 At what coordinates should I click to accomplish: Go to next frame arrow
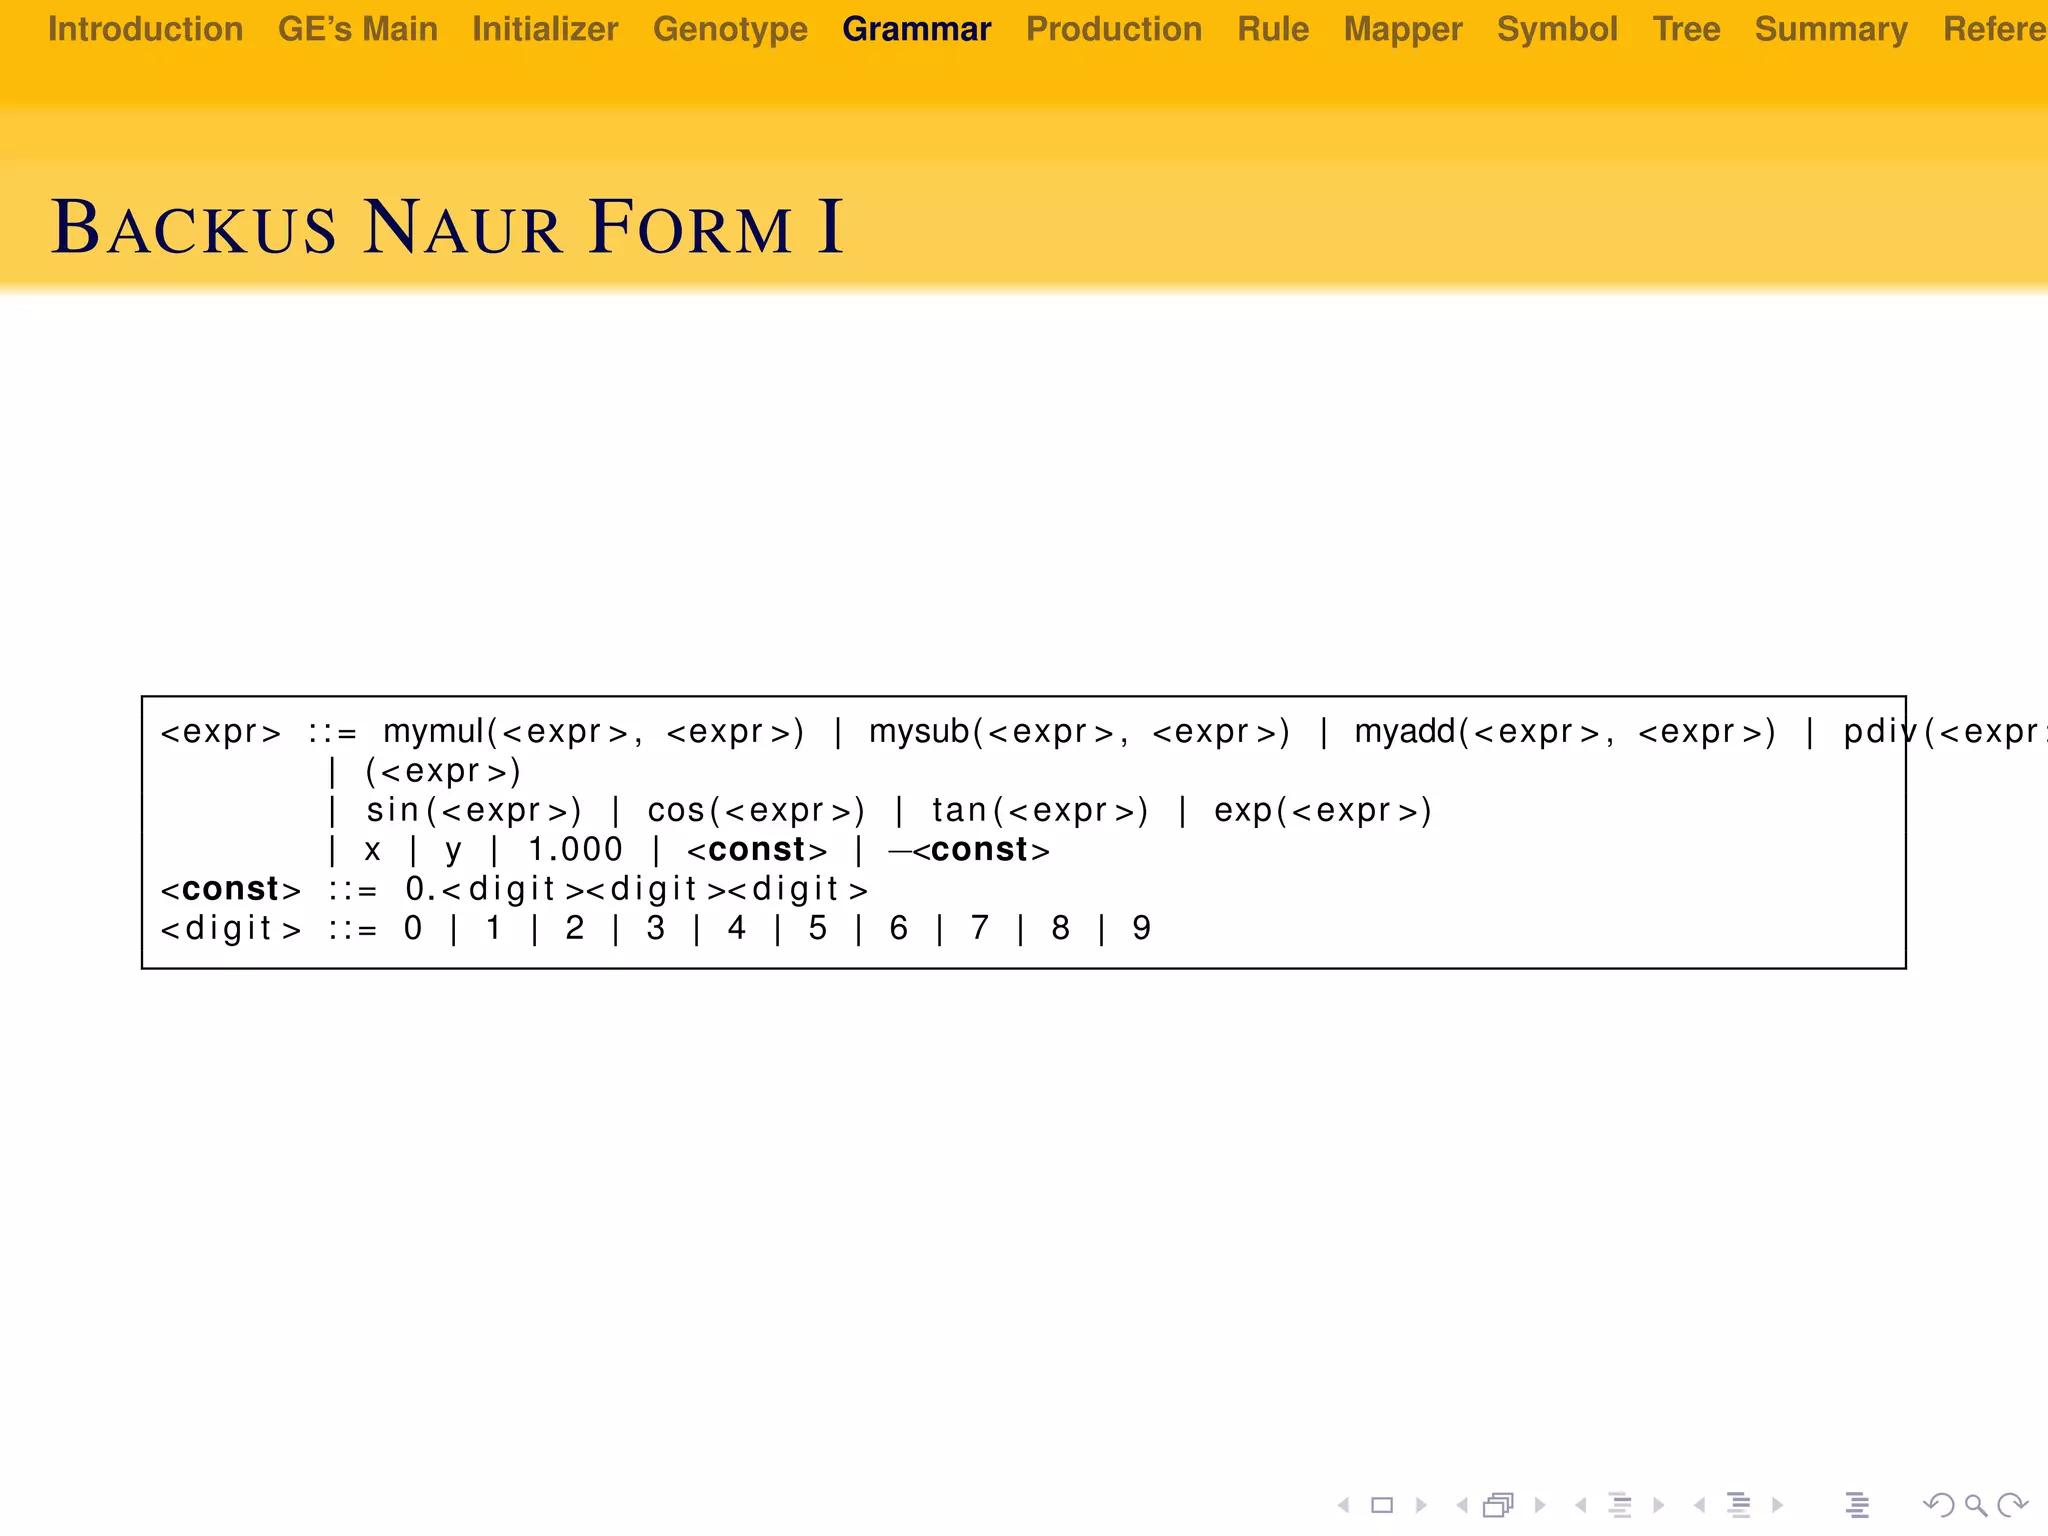coord(1540,1505)
